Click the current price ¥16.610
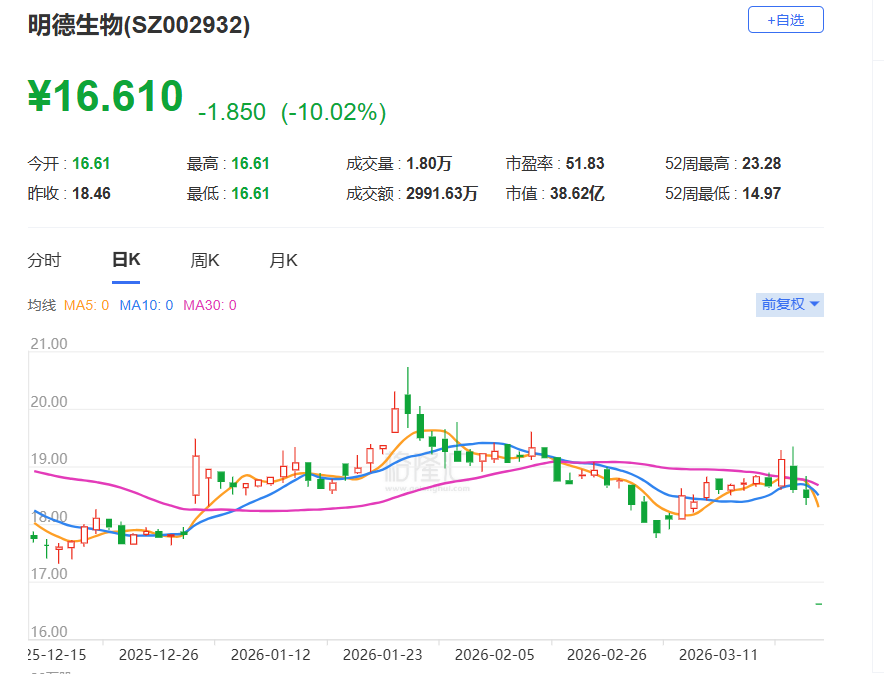The width and height of the screenshot is (884, 674). click(105, 96)
